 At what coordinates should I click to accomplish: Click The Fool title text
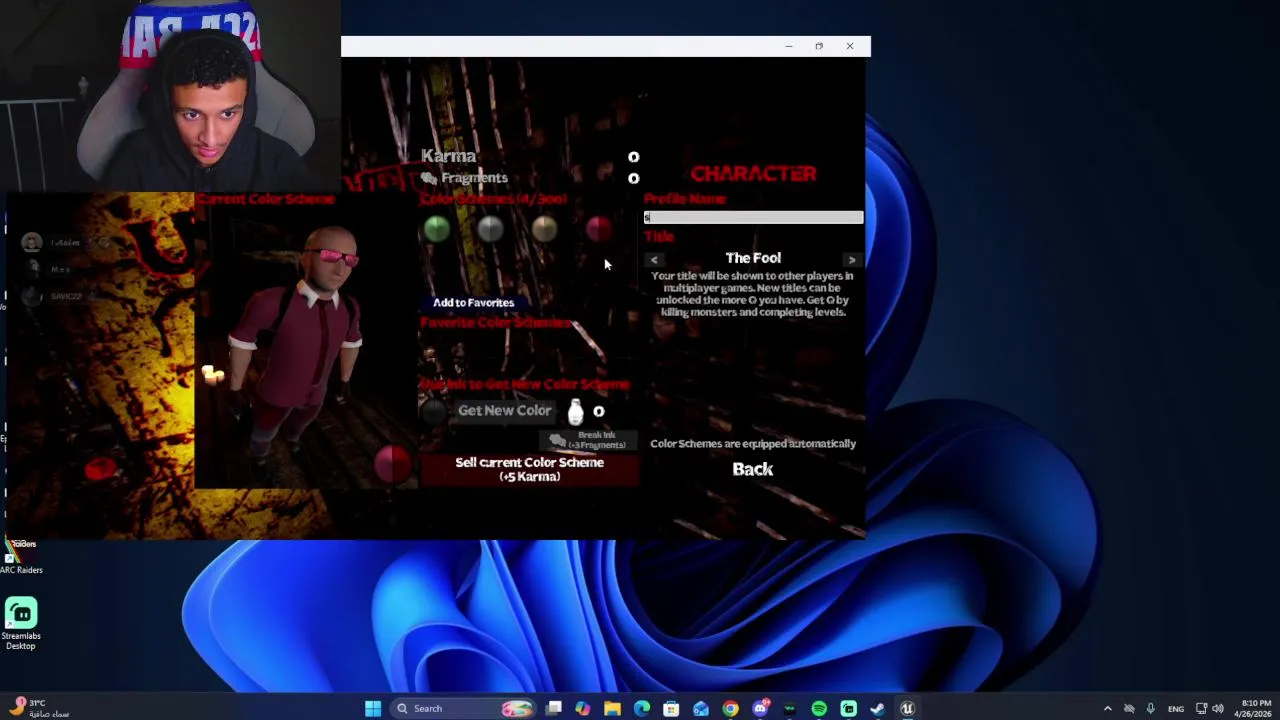click(753, 258)
